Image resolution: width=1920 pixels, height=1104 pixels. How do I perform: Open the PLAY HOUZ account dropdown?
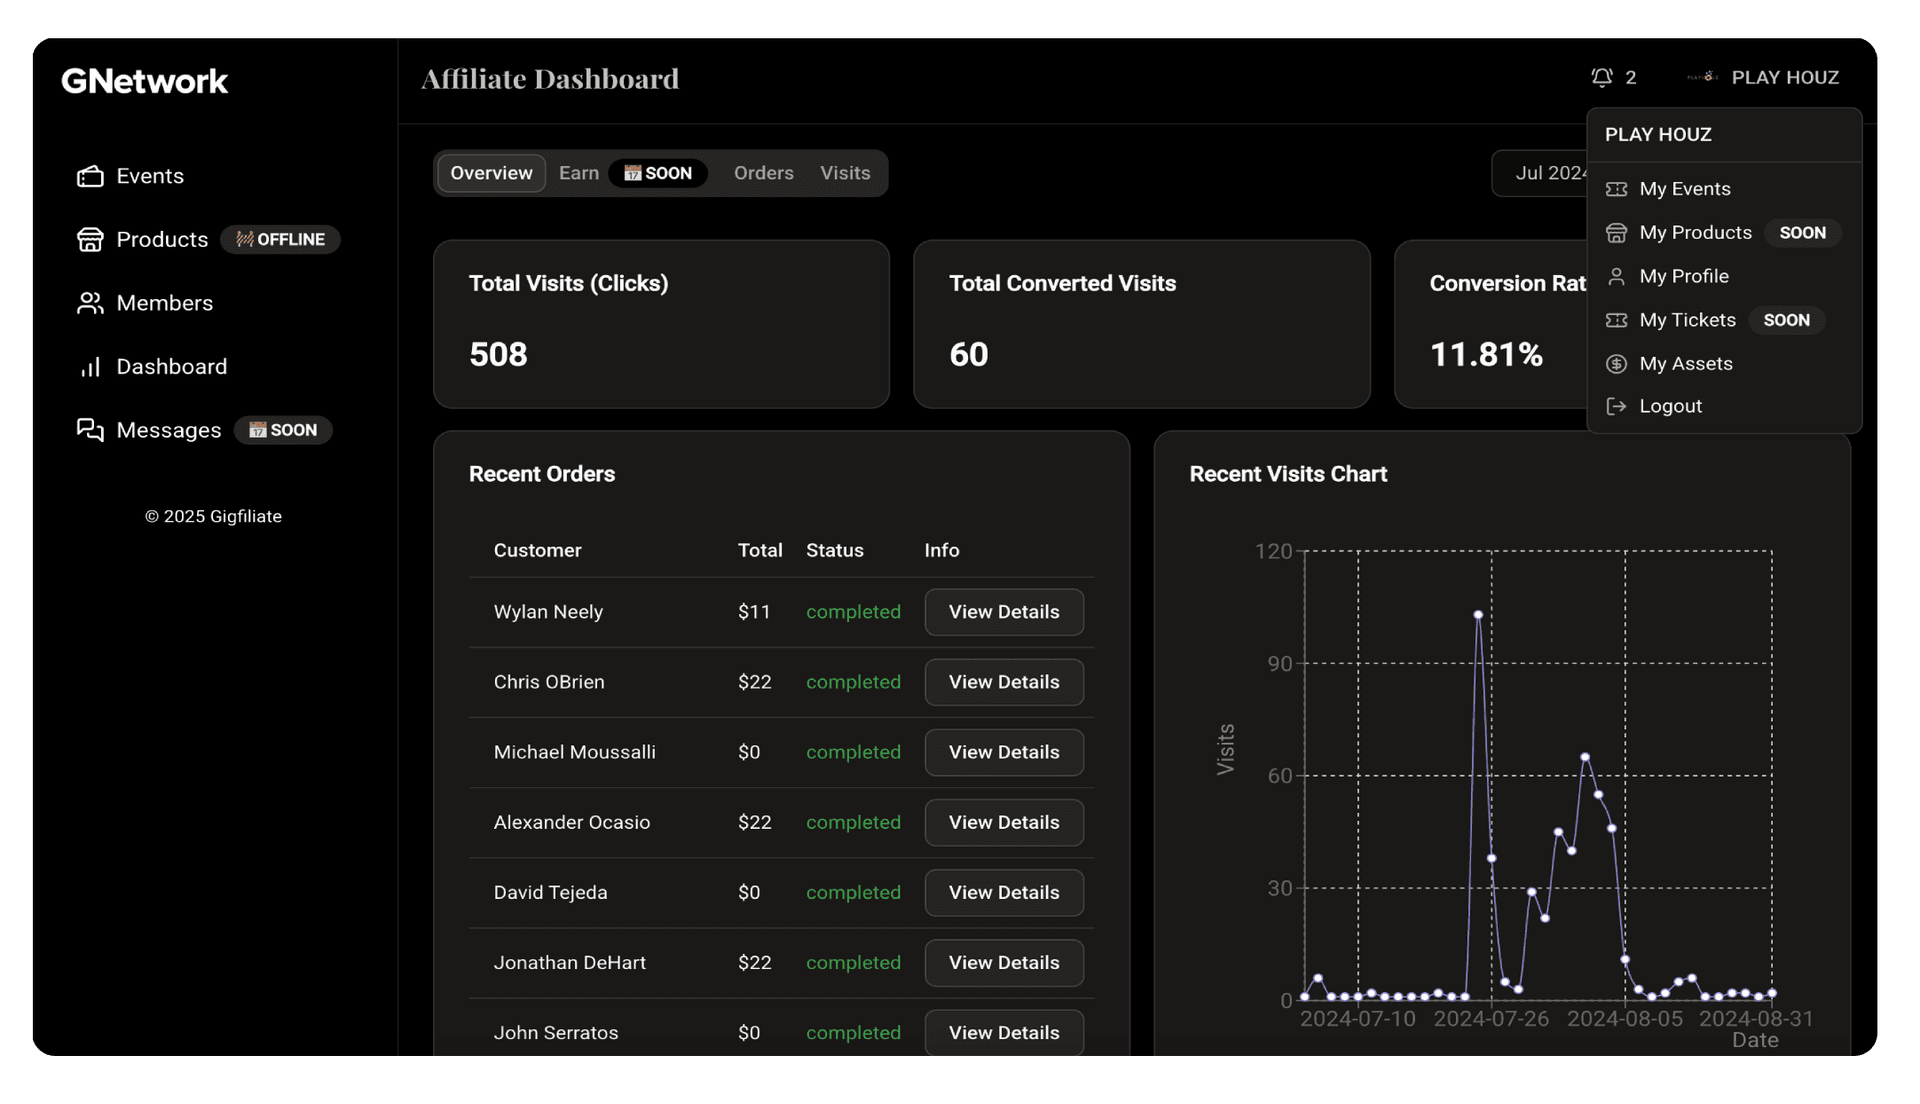[x=1786, y=77]
